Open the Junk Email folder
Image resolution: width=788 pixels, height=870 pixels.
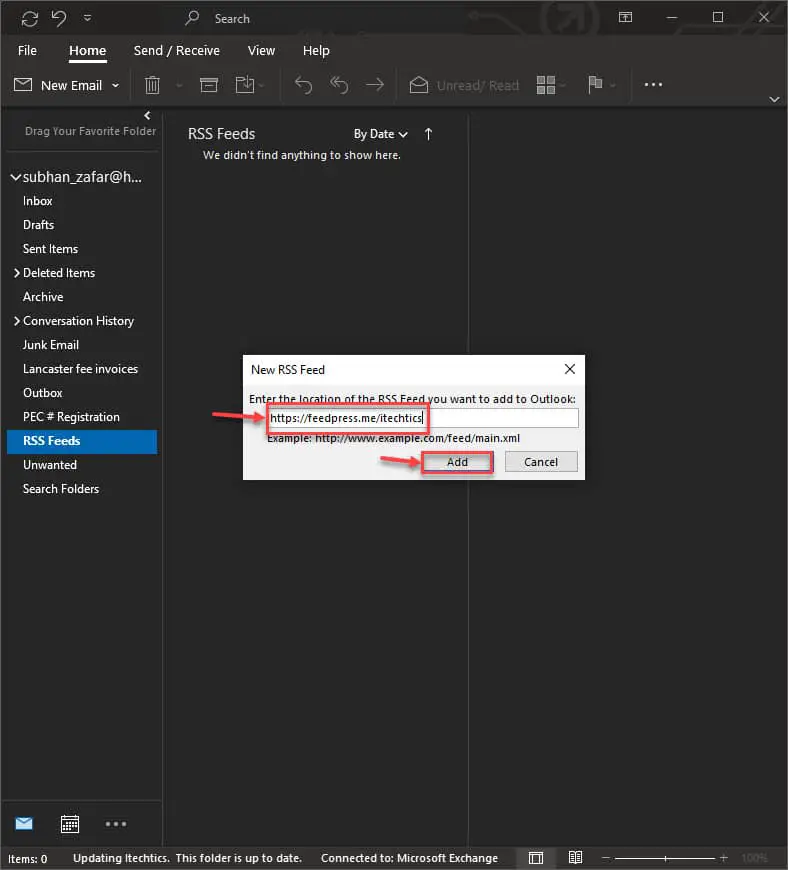(x=50, y=345)
